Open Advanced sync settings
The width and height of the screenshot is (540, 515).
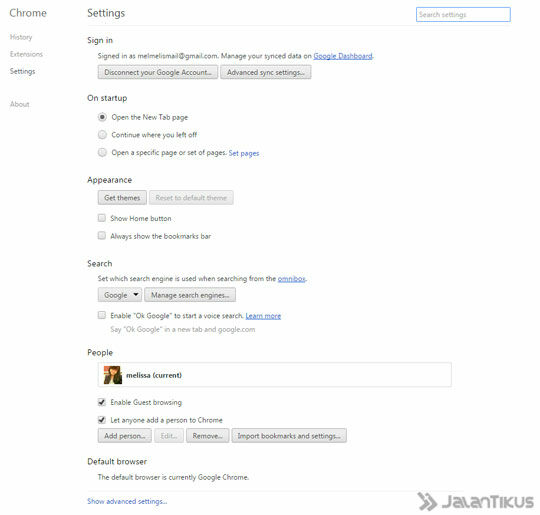pos(266,72)
